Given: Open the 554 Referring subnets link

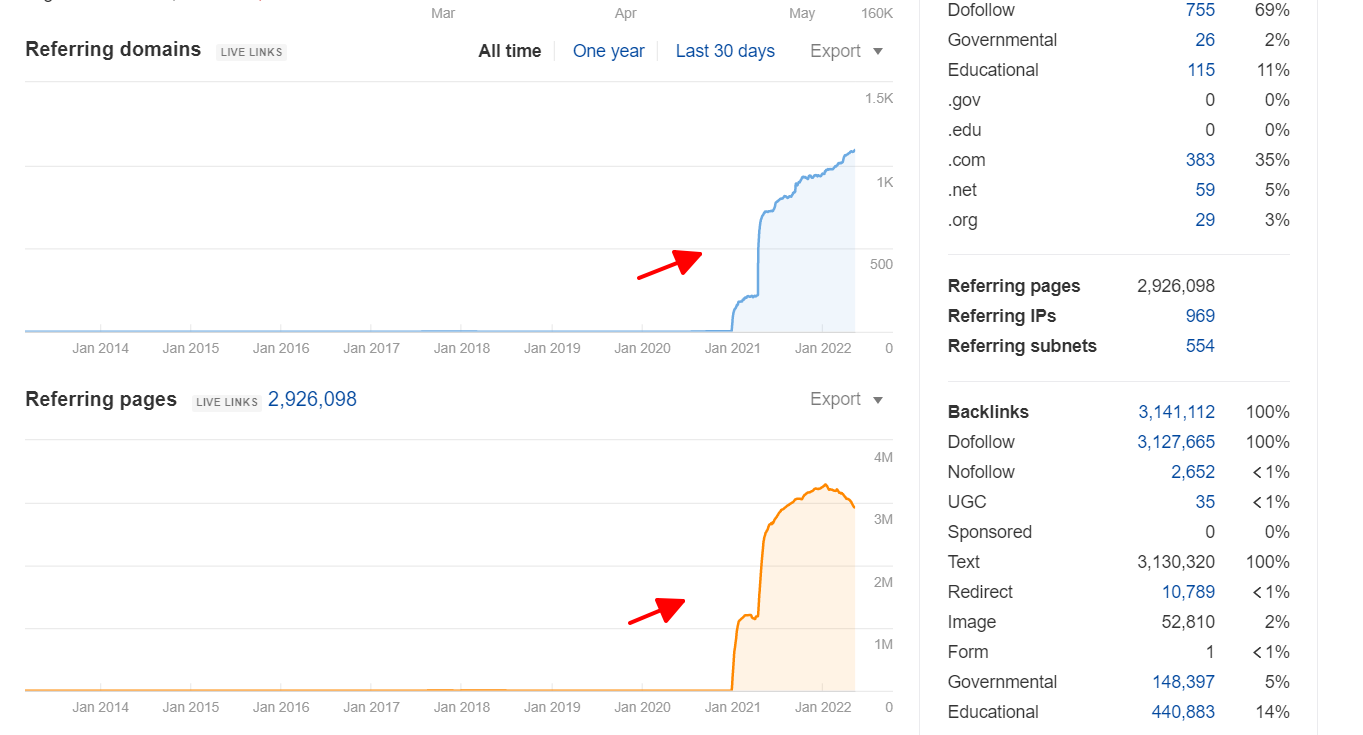Looking at the screenshot, I should click(1200, 346).
